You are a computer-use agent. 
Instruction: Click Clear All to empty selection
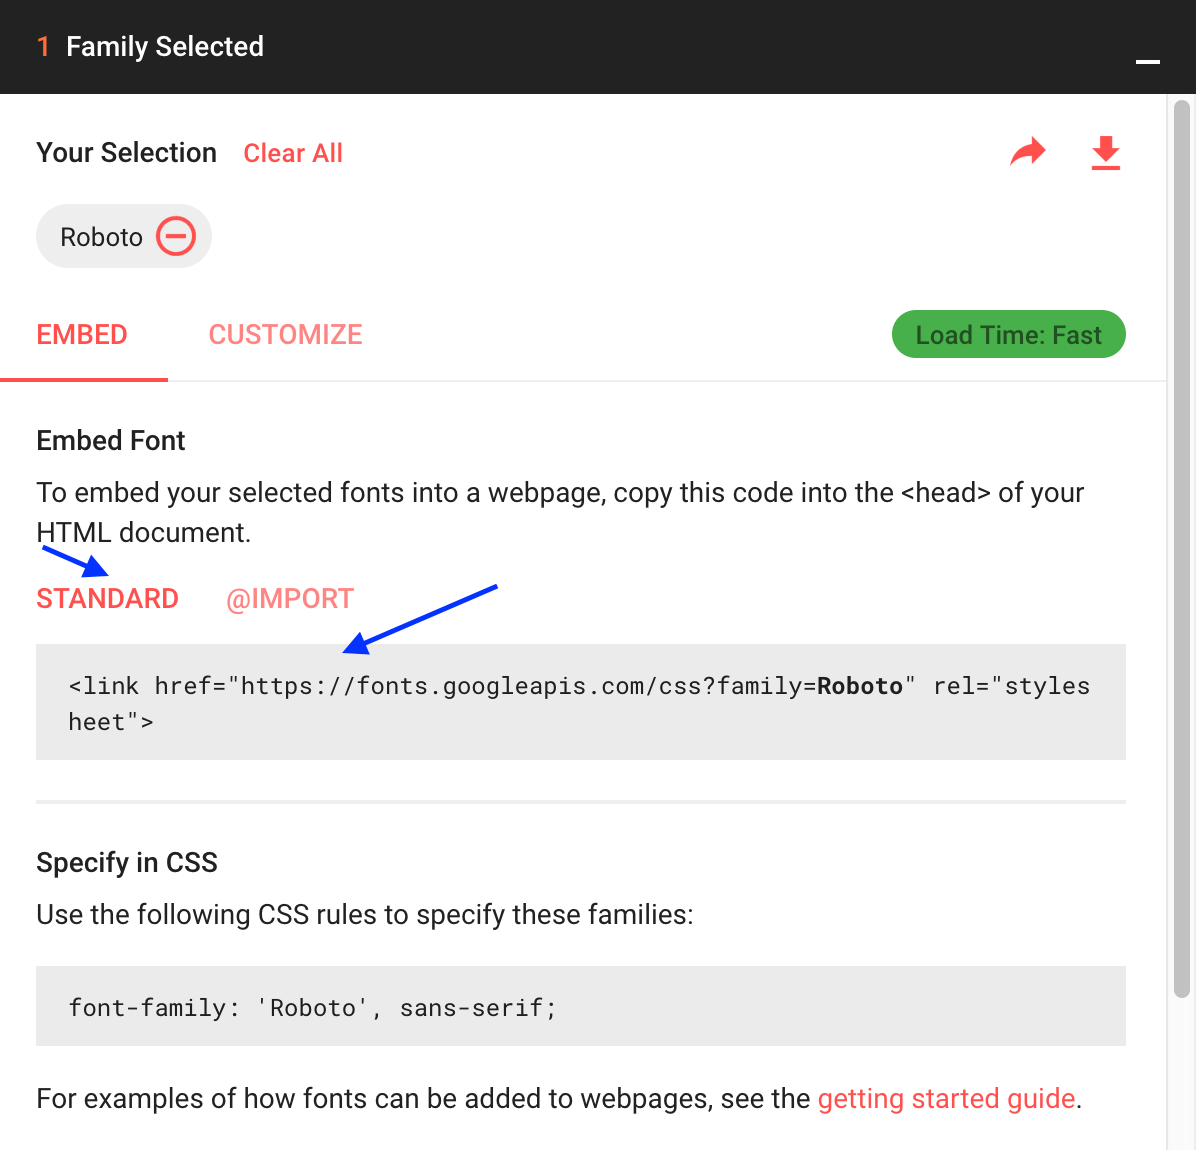[x=293, y=152]
